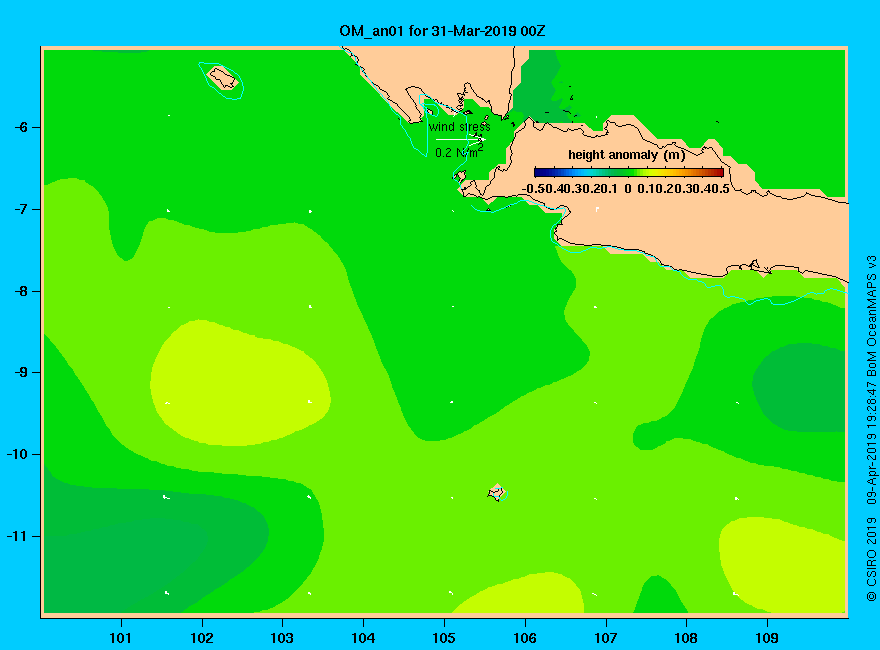This screenshot has width=880, height=650.
Task: Click the outlined island near 102.3°E, 5.4°S
Action: [223, 78]
